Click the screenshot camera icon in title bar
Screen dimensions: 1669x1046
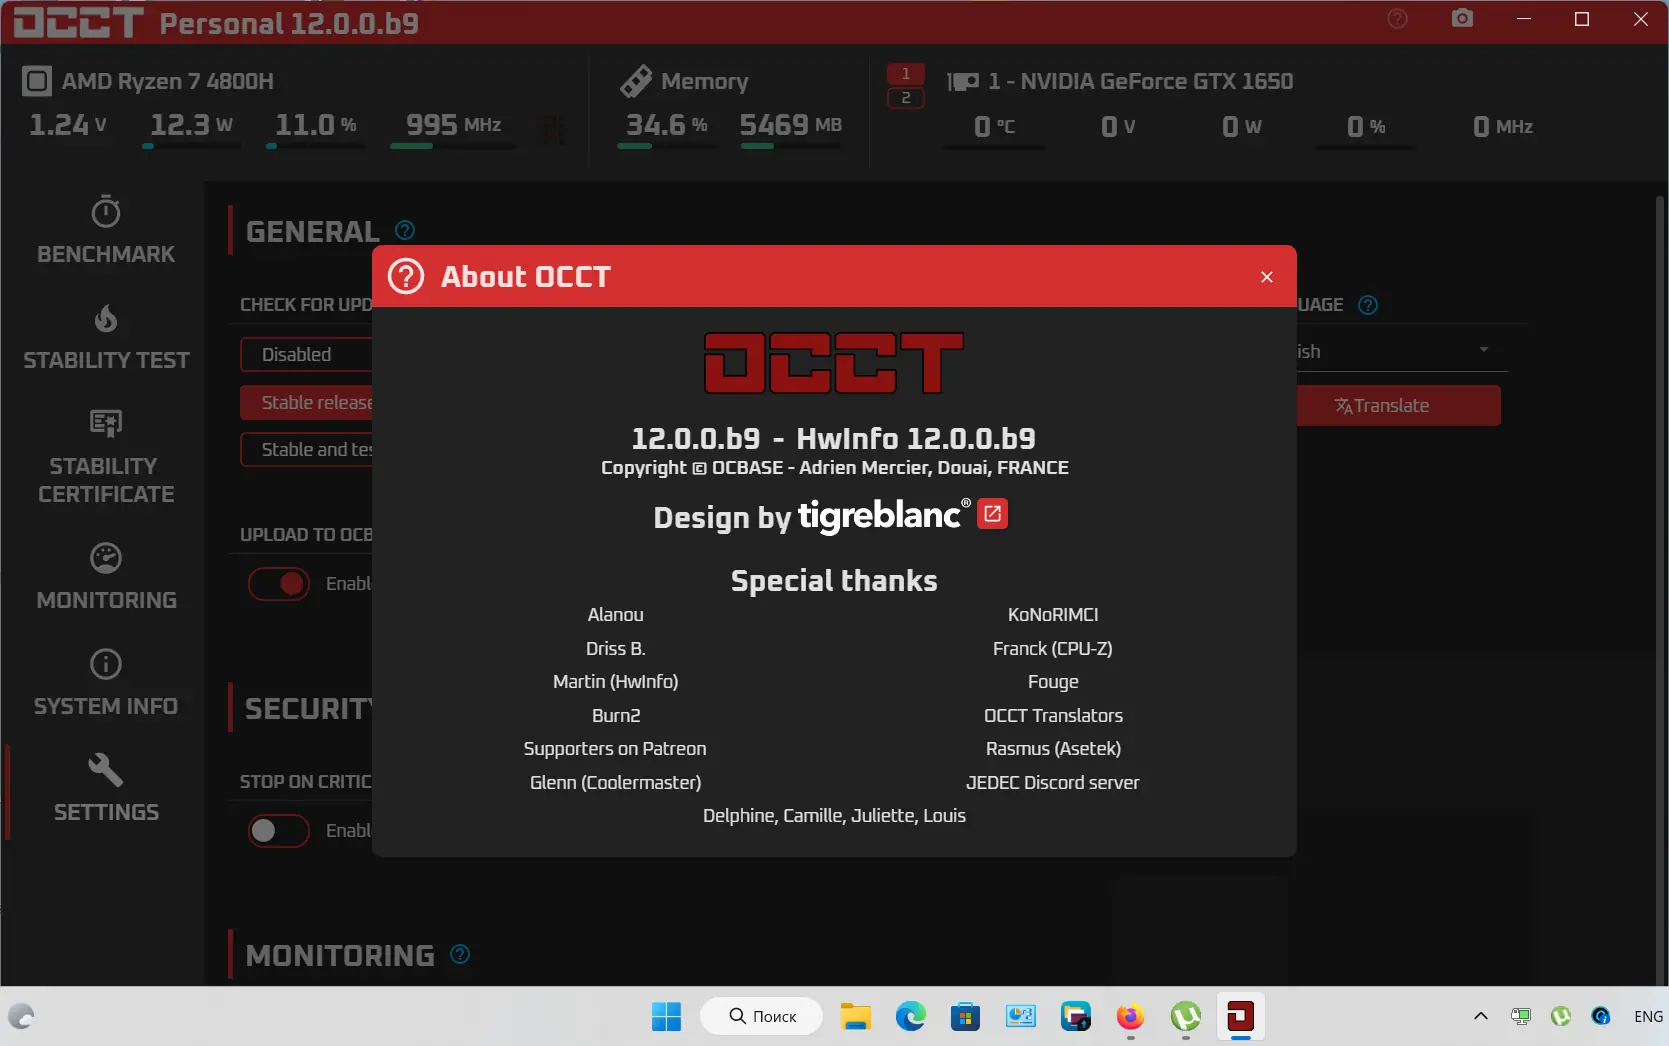tap(1462, 19)
